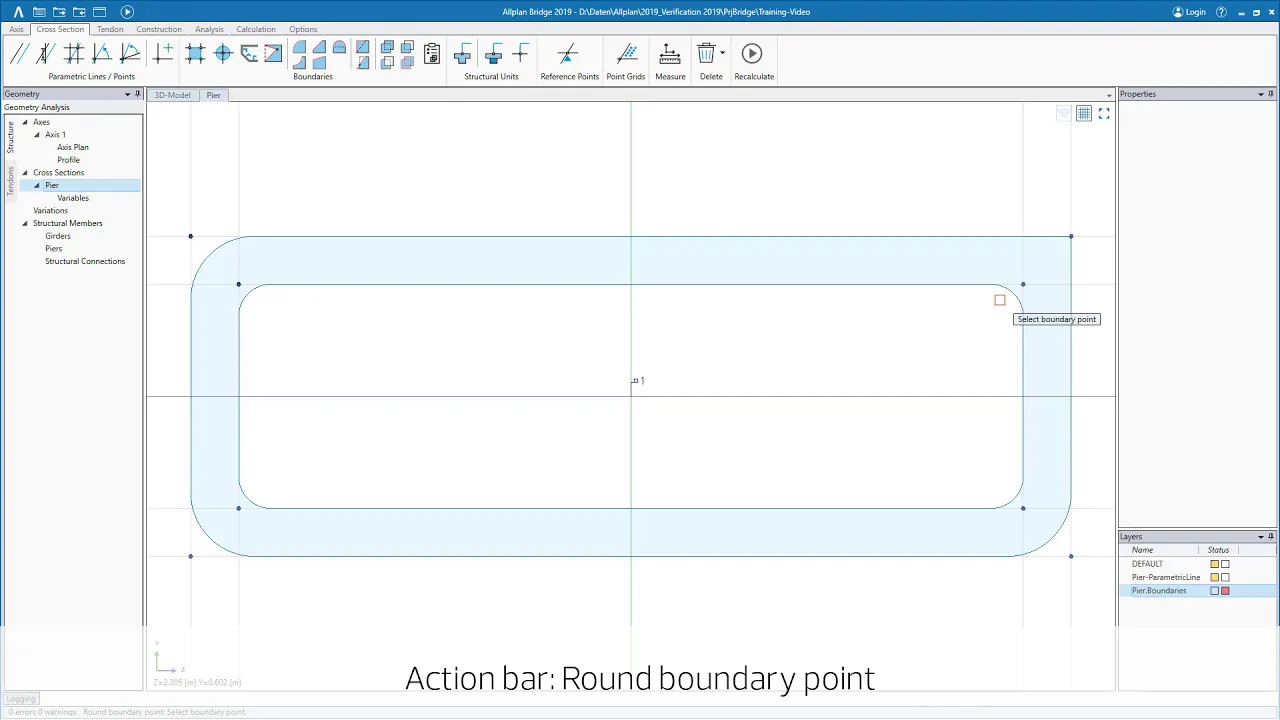Click the third Structural Units T icon
The width and height of the screenshot is (1280, 720).
520,53
